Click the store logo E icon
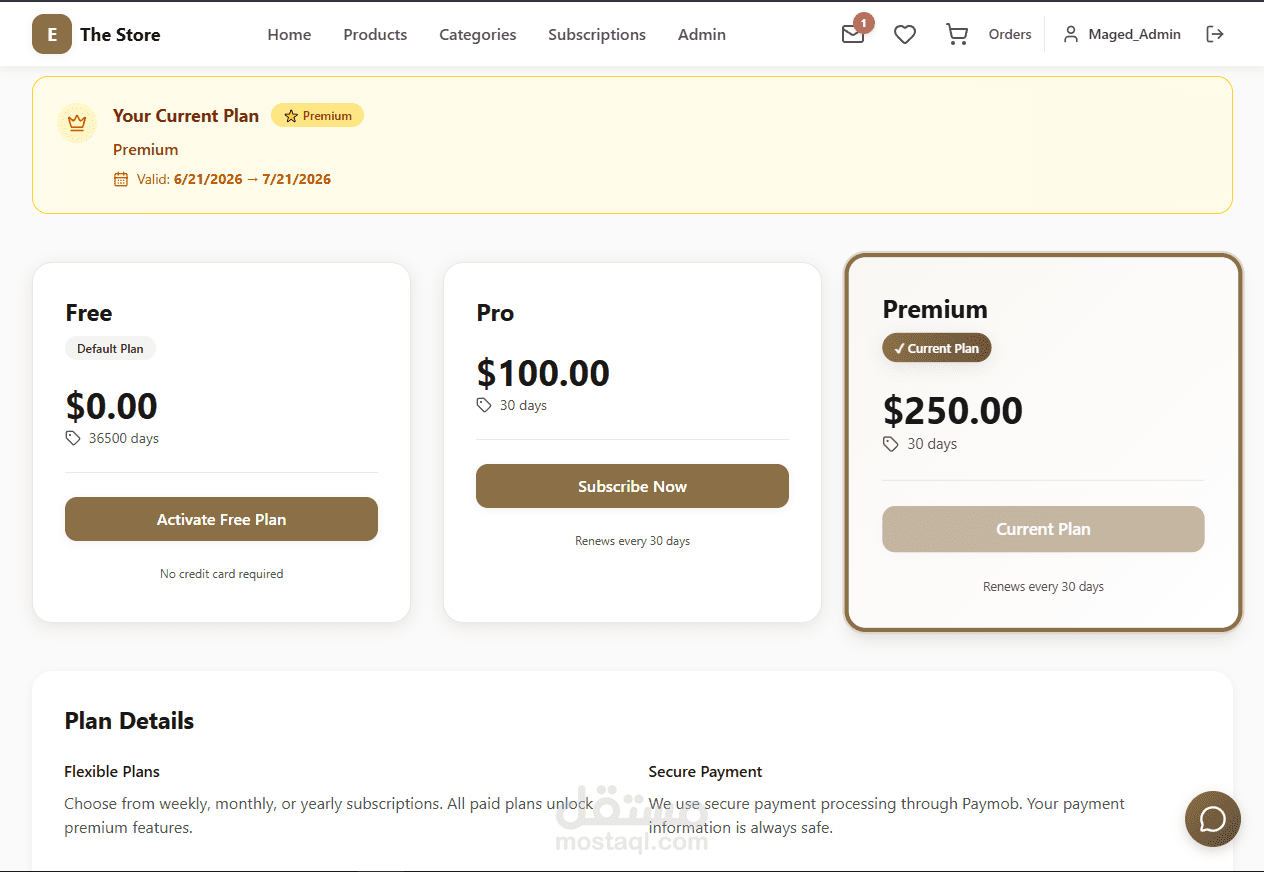Screen dimensions: 1264x872 coord(52,34)
